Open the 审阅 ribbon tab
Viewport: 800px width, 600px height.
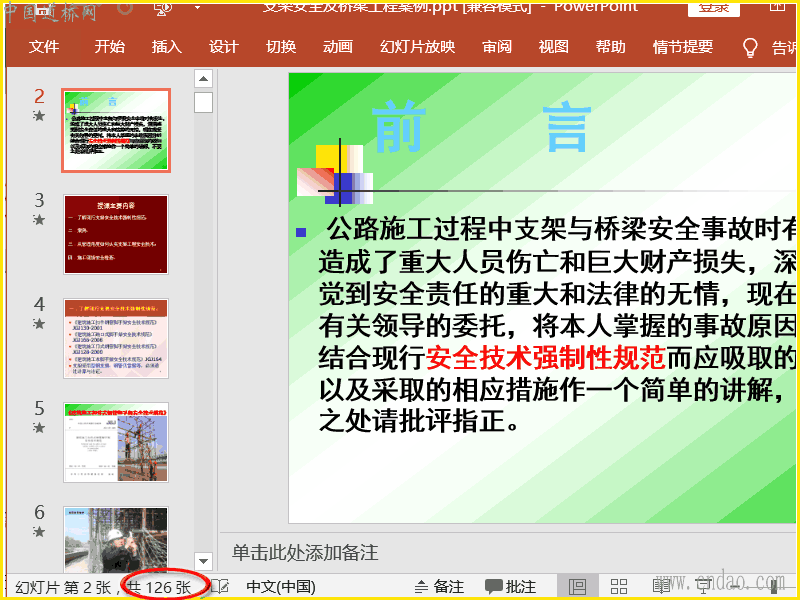pyautogui.click(x=497, y=47)
